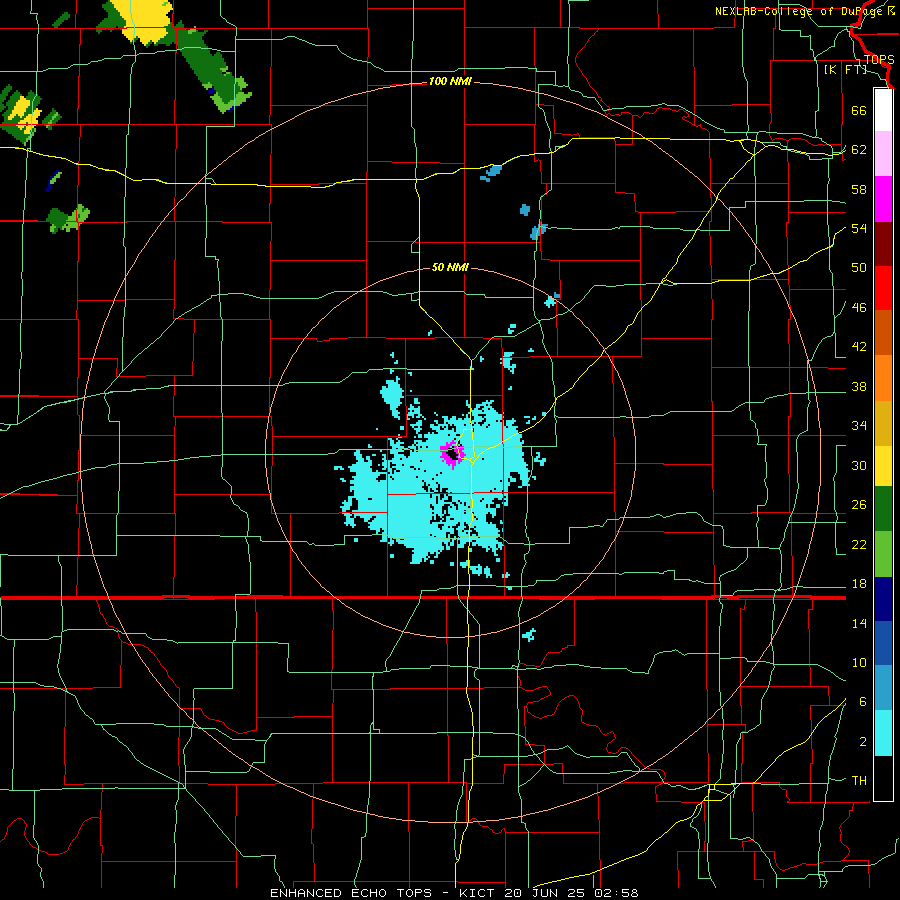The width and height of the screenshot is (900, 900).
Task: Click the legend value 58
Action: tap(859, 189)
